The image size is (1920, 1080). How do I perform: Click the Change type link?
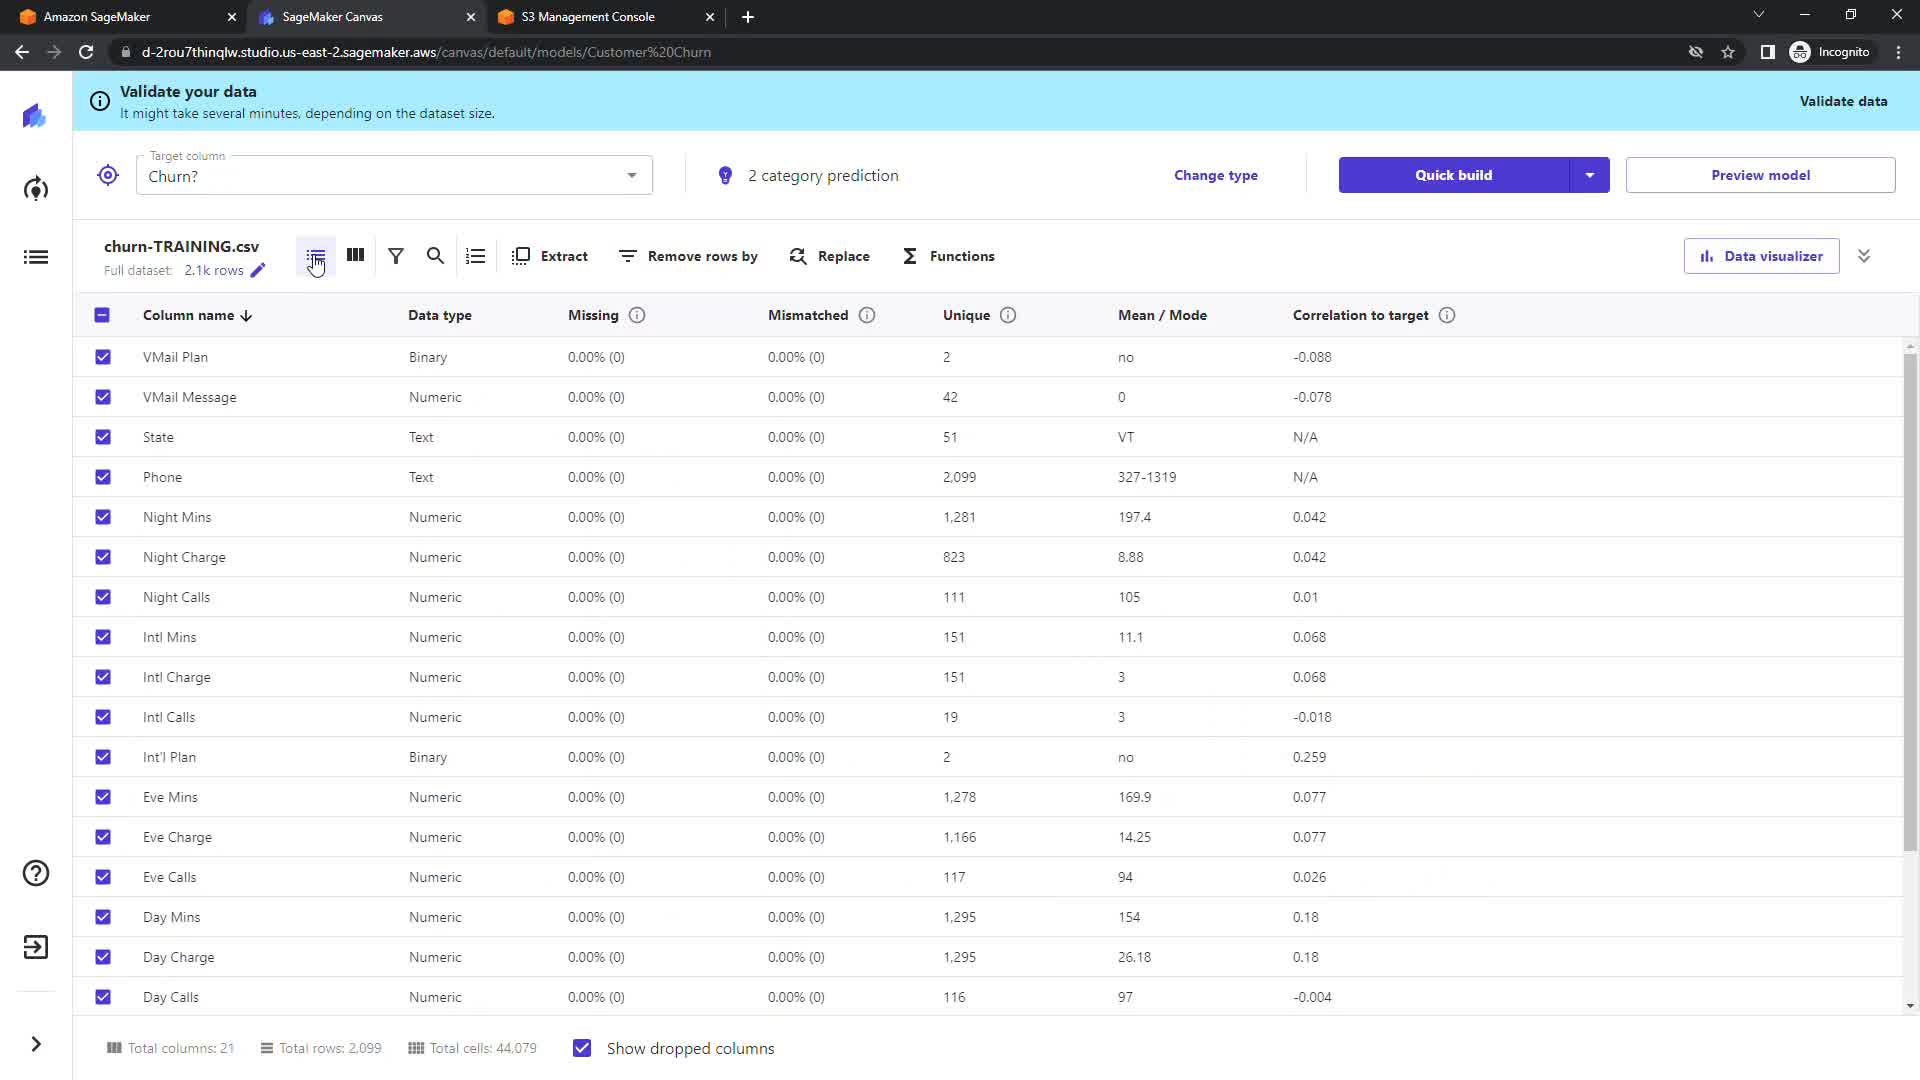(1215, 175)
